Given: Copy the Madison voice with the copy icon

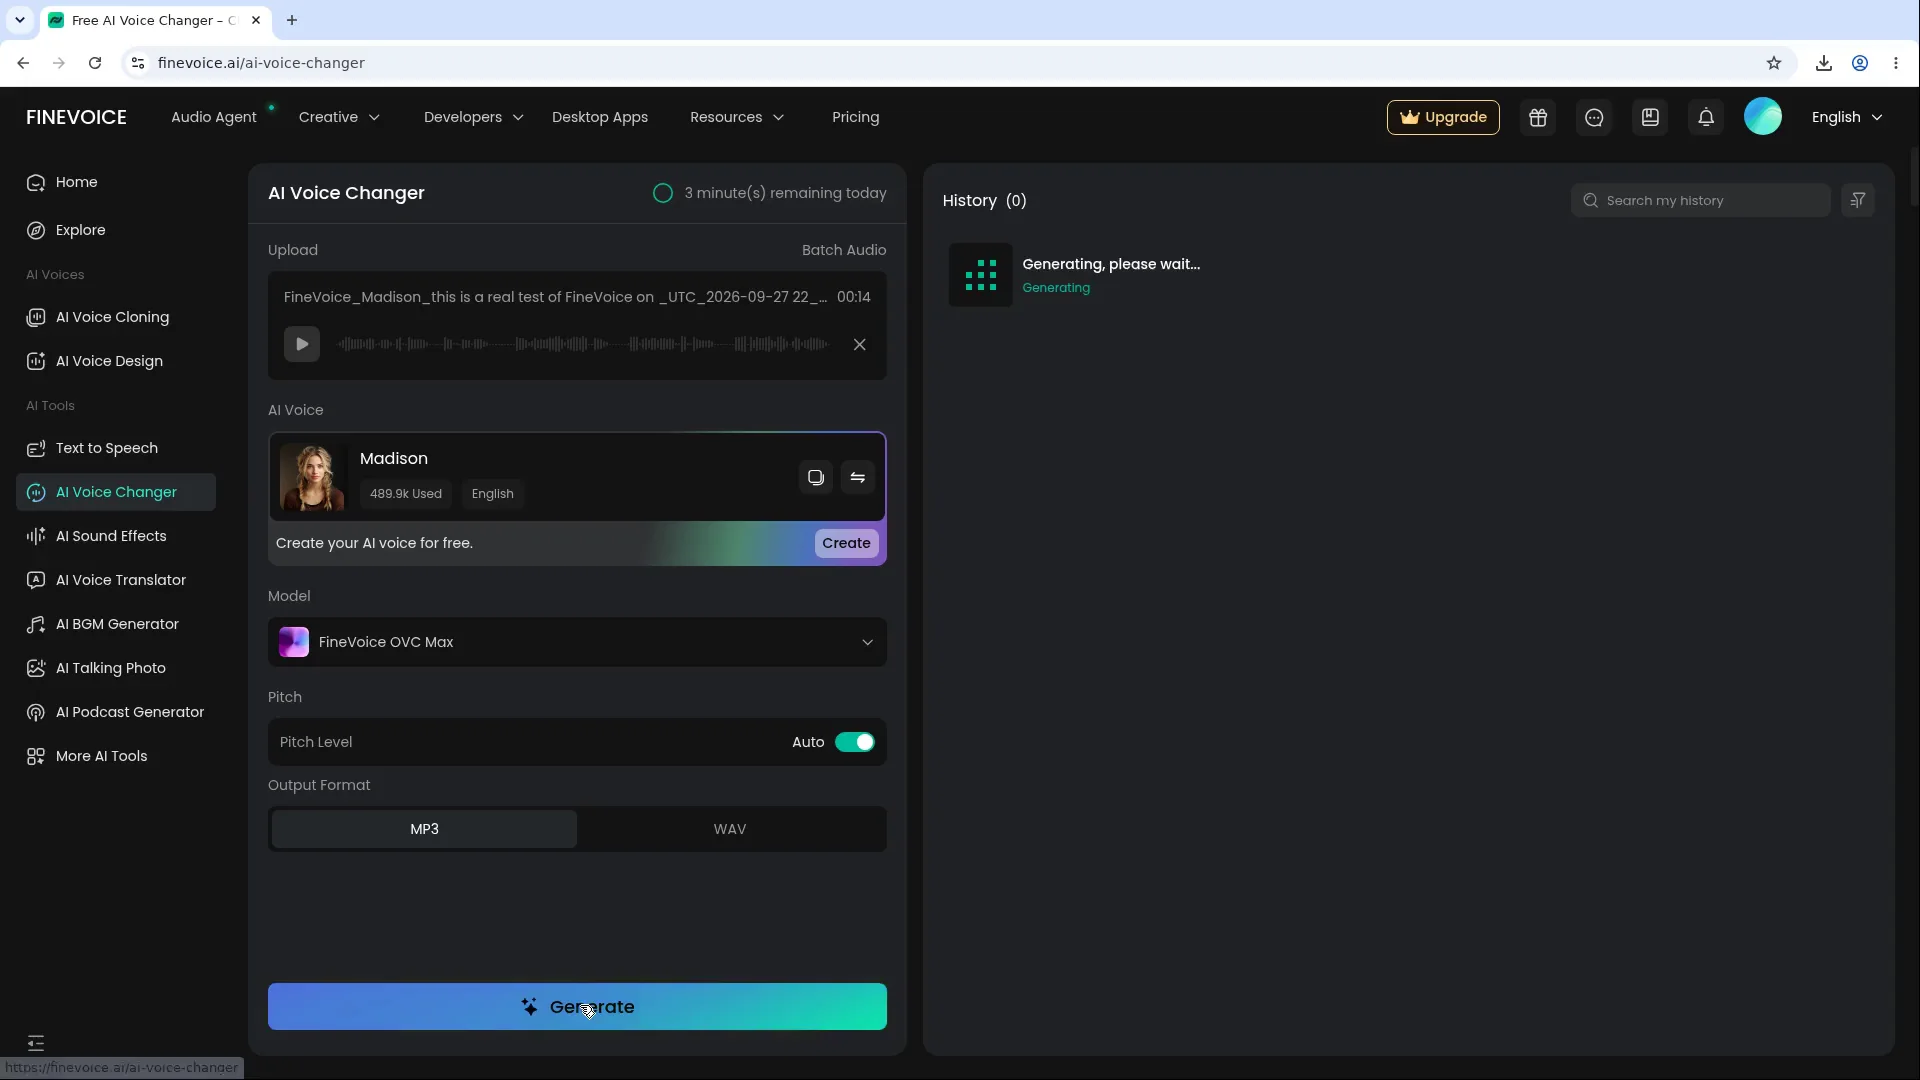Looking at the screenshot, I should tap(816, 478).
